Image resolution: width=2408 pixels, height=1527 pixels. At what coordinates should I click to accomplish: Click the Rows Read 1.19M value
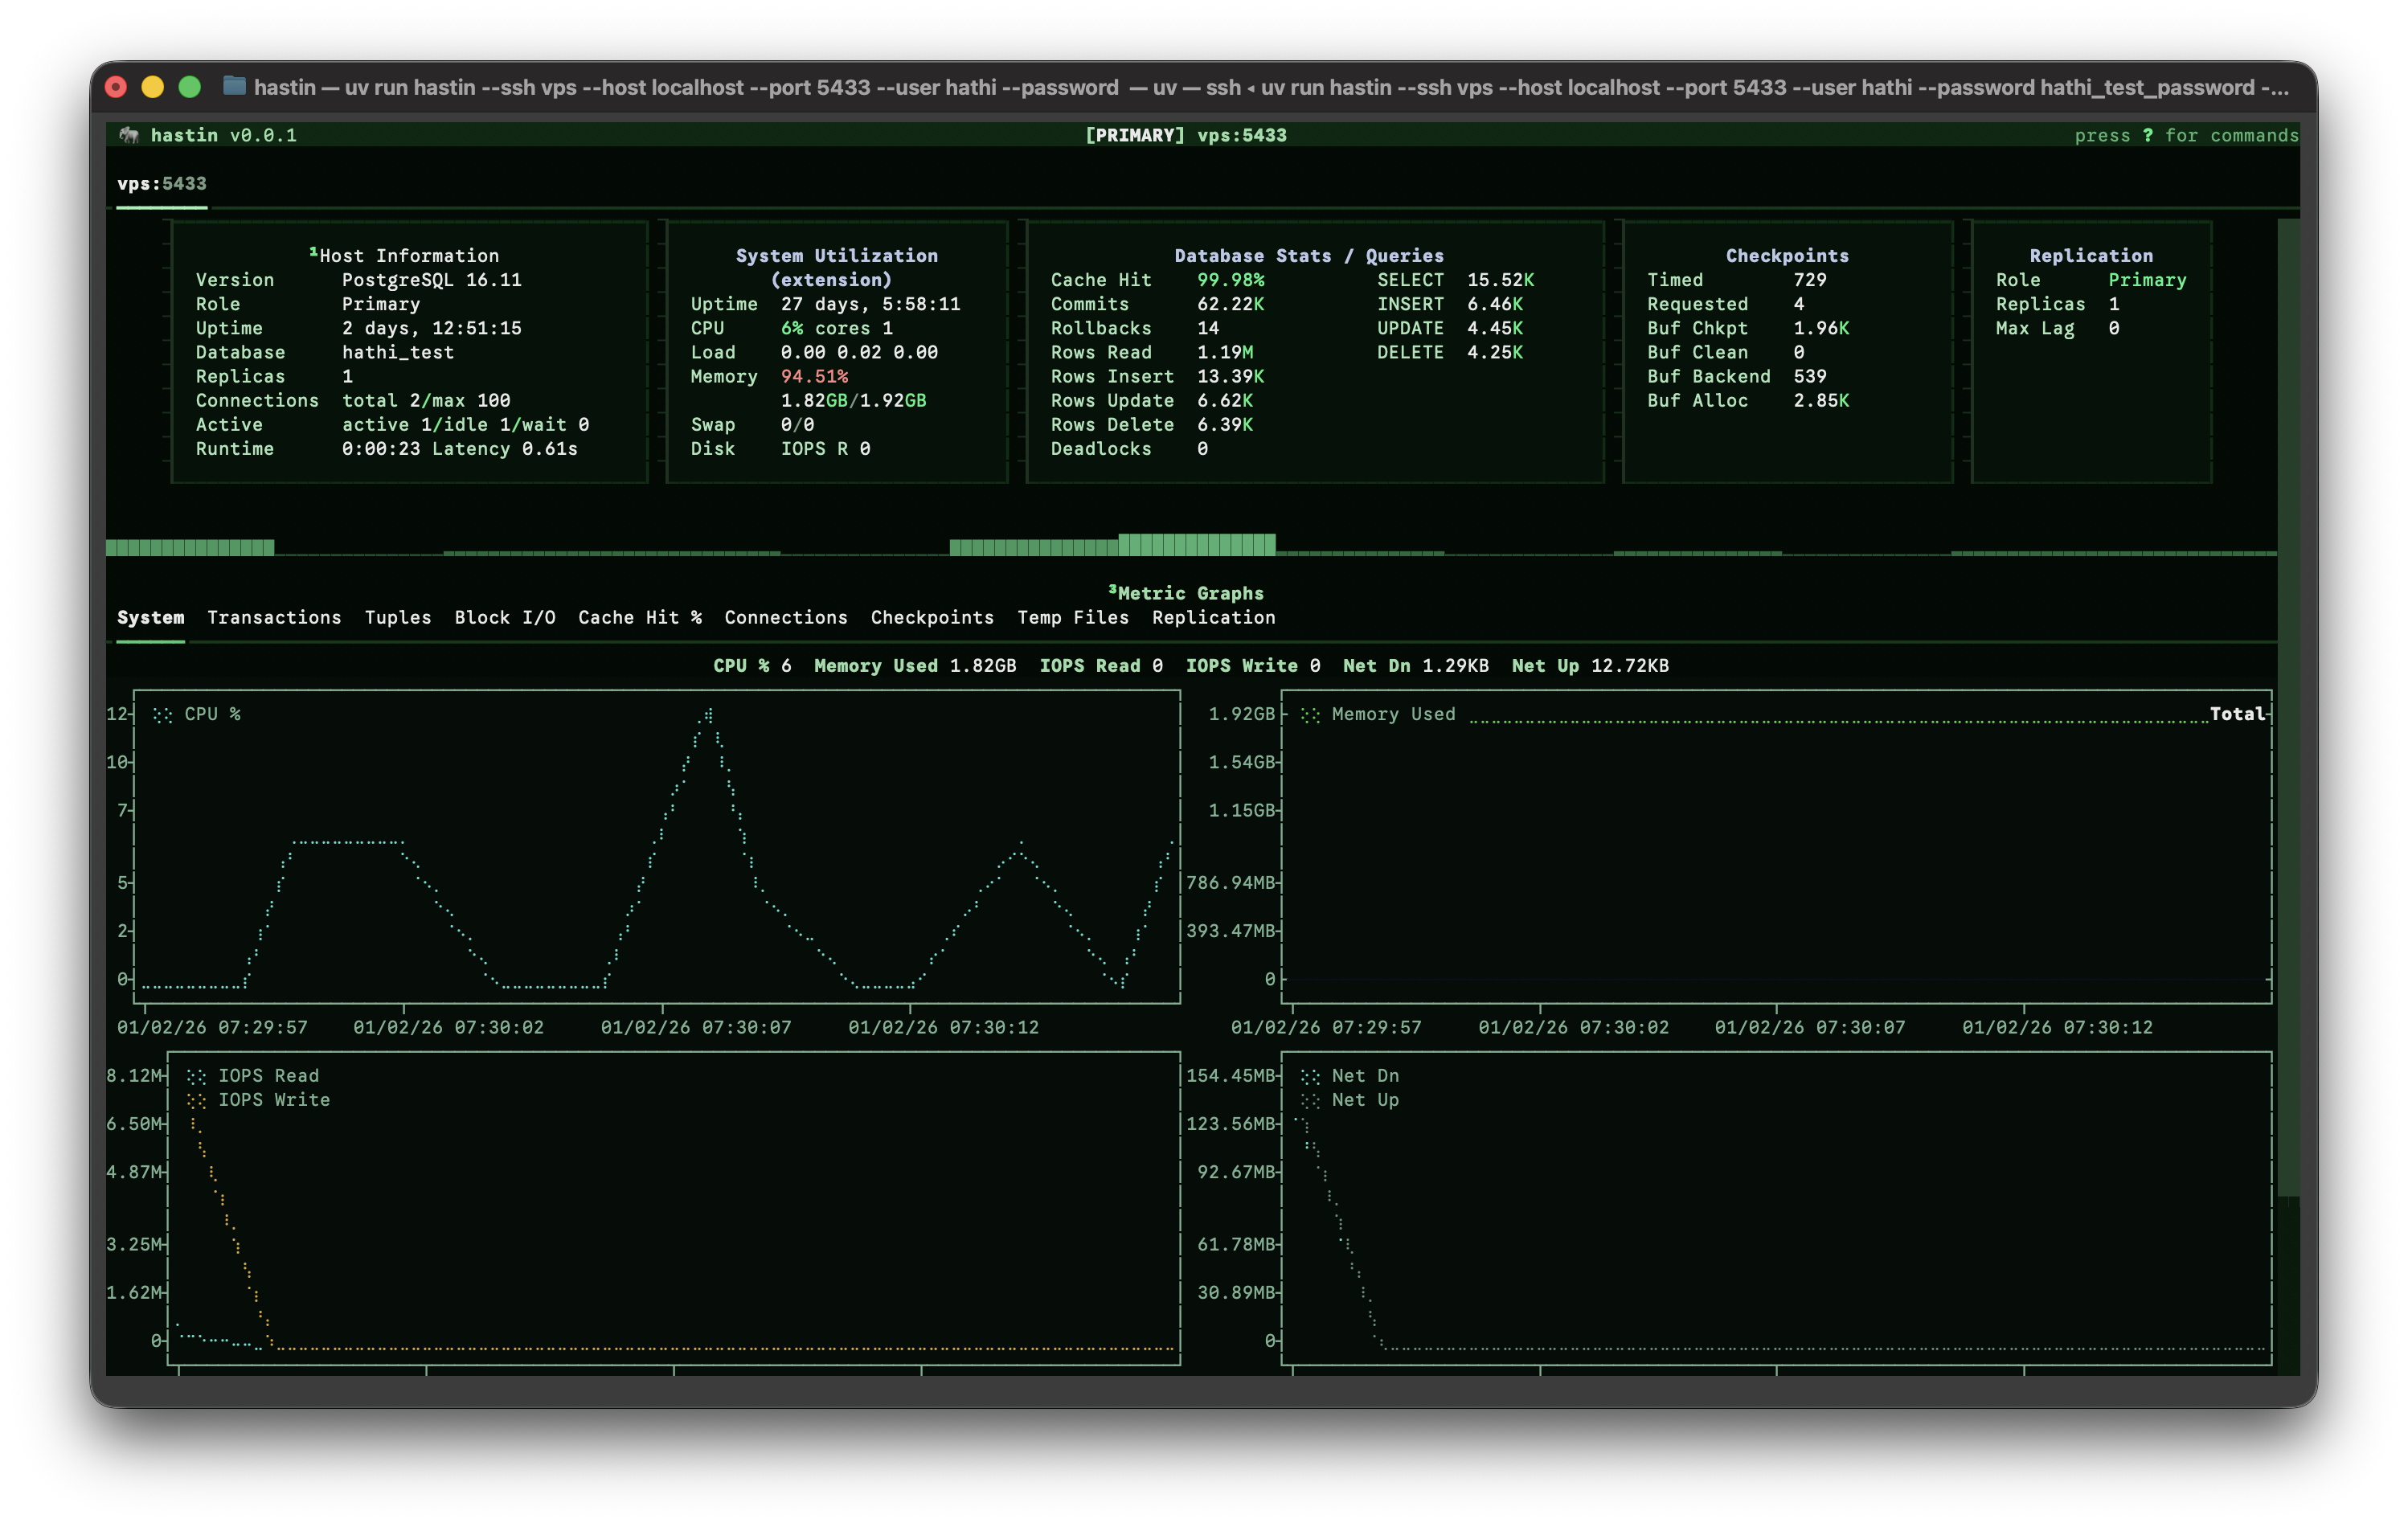coord(1225,352)
